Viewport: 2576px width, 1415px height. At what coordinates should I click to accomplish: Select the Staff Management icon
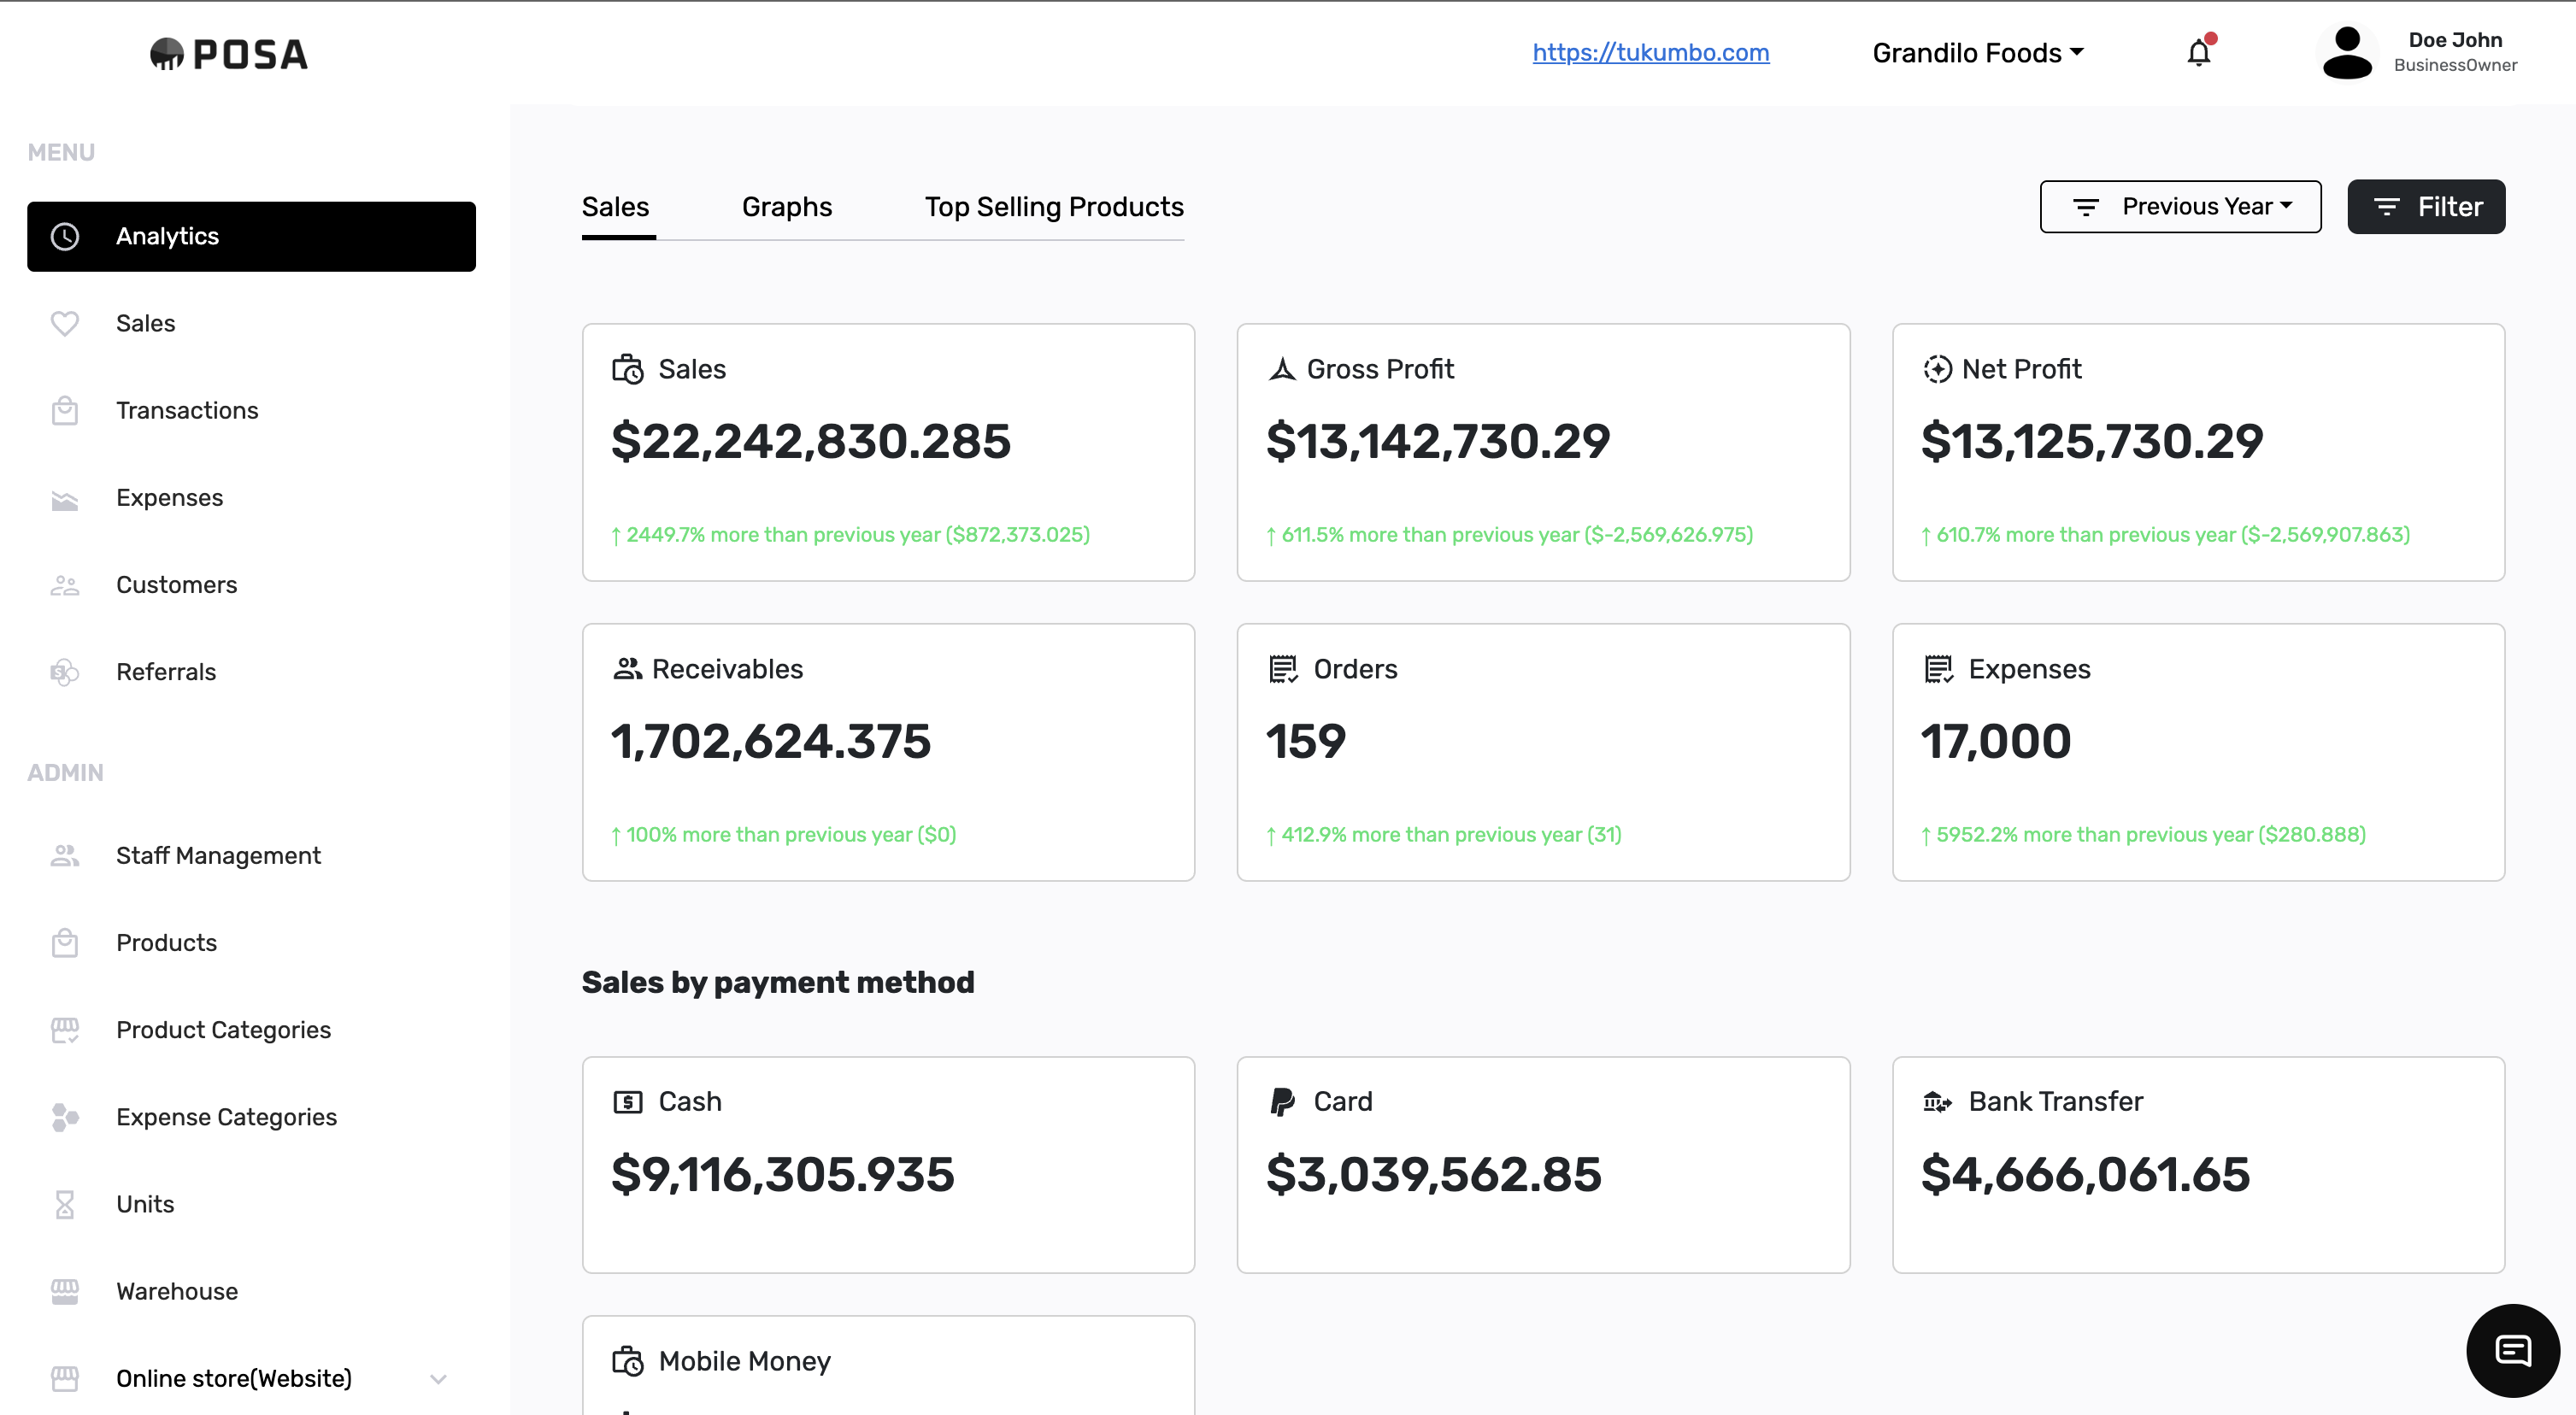click(x=65, y=855)
